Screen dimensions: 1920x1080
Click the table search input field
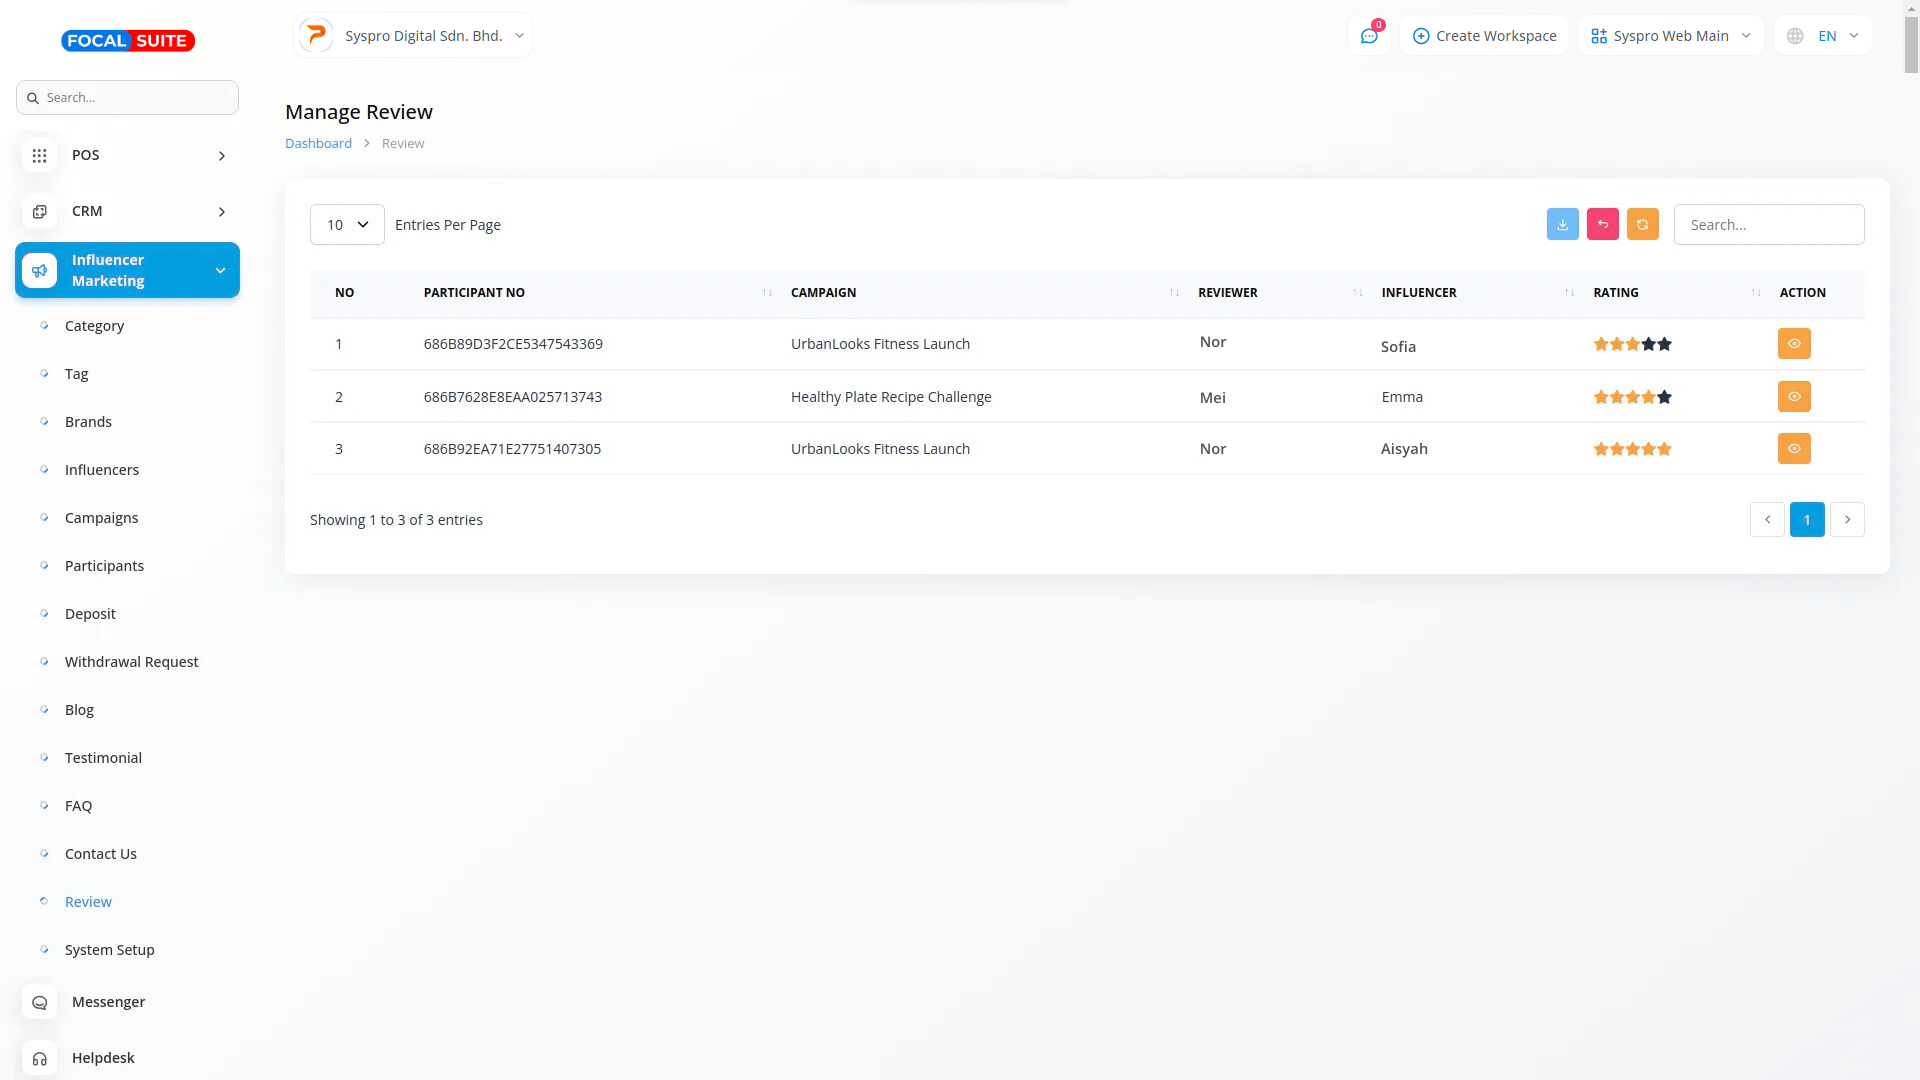tap(1768, 225)
